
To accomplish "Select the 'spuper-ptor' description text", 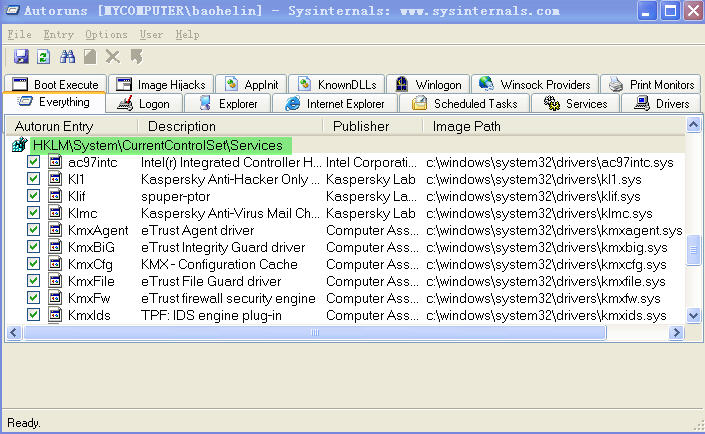I will (x=175, y=196).
